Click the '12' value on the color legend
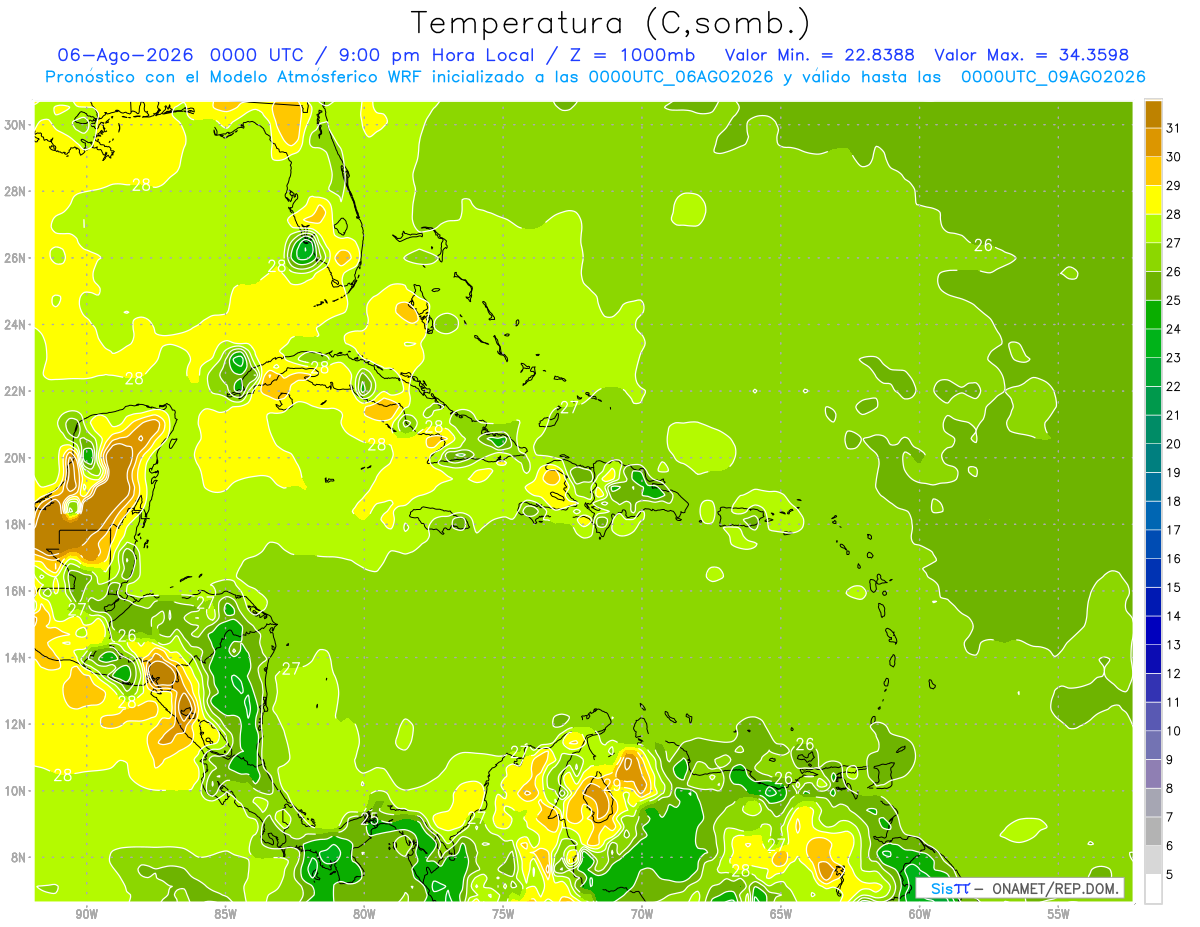The width and height of the screenshot is (1200, 927). (1174, 673)
